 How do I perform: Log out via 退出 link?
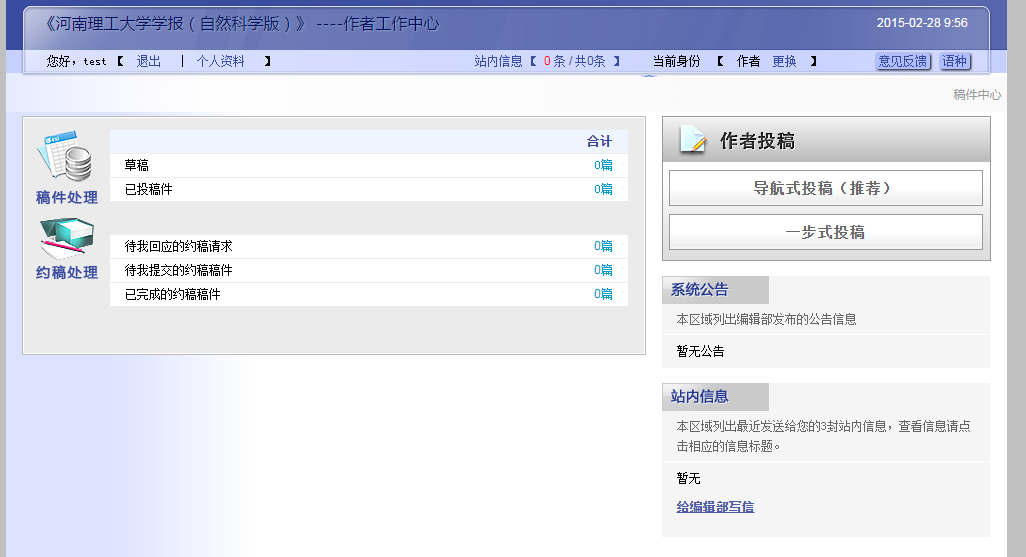[x=149, y=62]
